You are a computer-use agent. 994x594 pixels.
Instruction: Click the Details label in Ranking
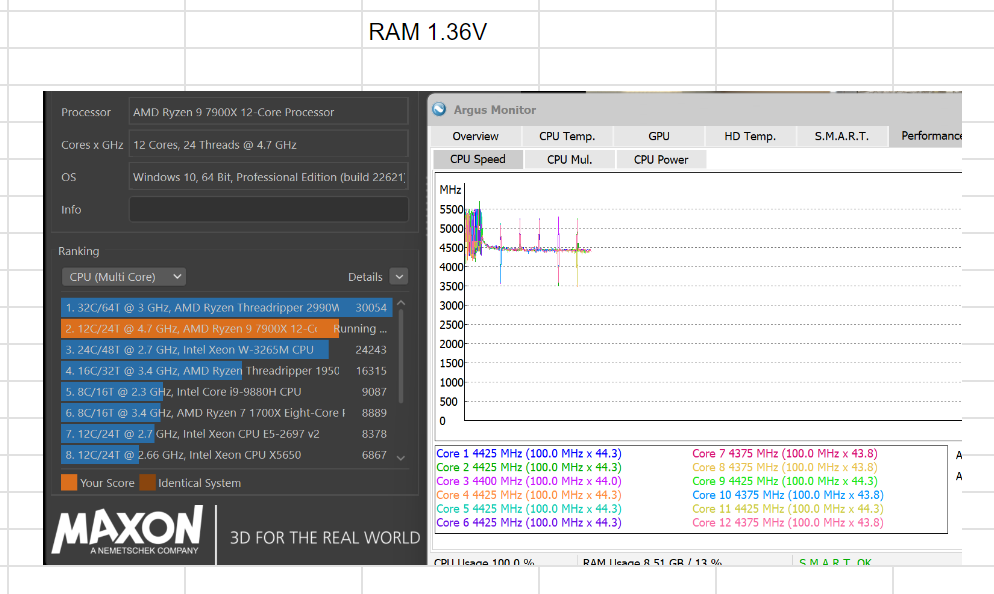(365, 277)
